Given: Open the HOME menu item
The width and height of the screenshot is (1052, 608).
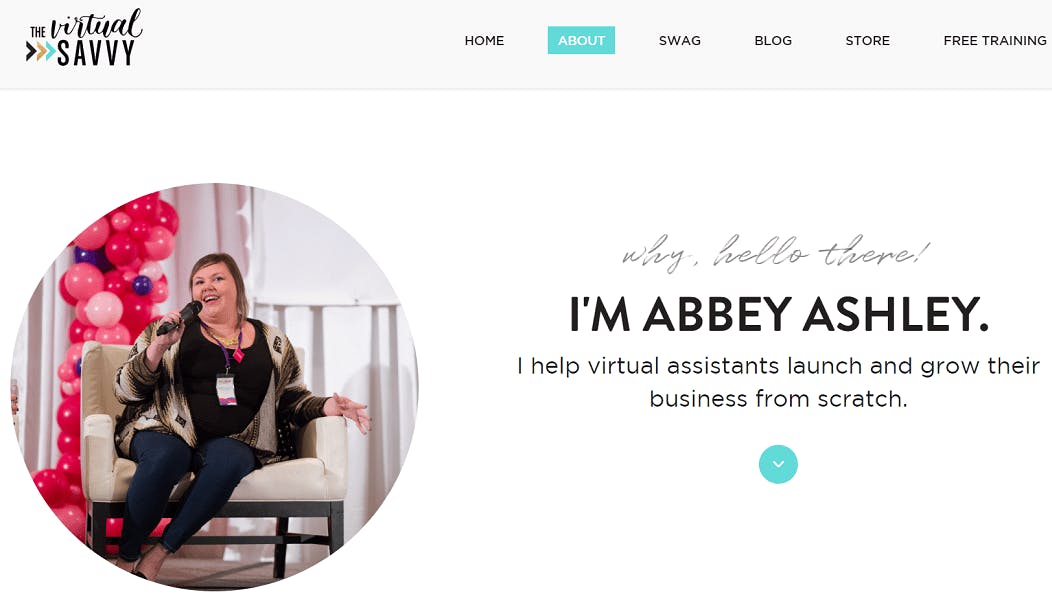Looking at the screenshot, I should pyautogui.click(x=484, y=40).
